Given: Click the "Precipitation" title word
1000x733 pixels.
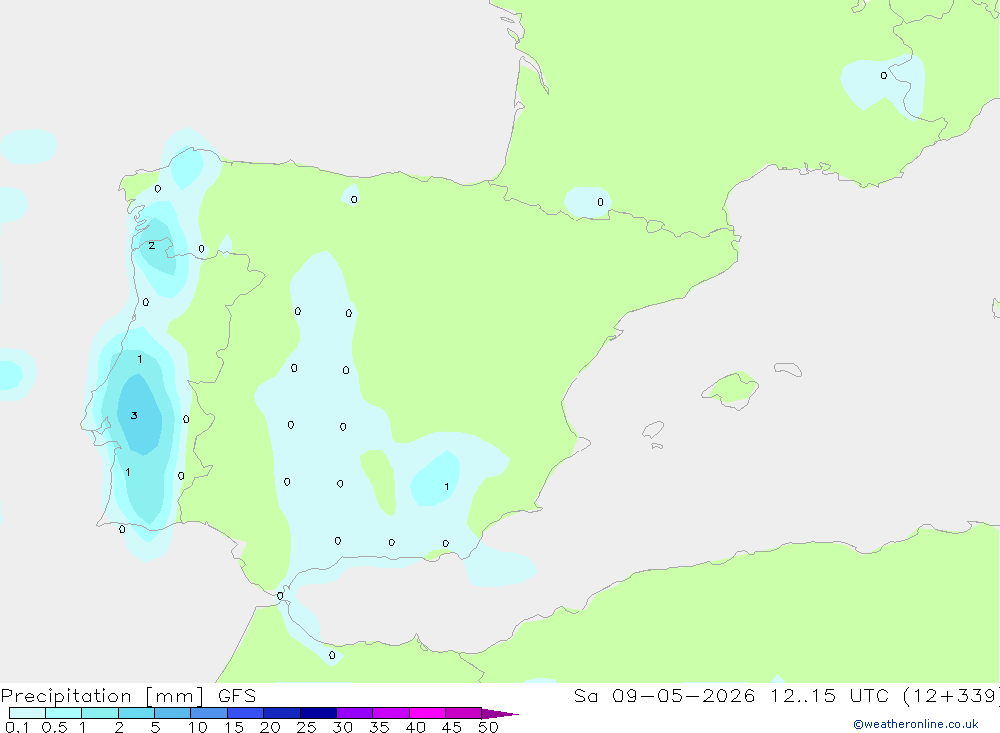Looking at the screenshot, I should tap(66, 696).
